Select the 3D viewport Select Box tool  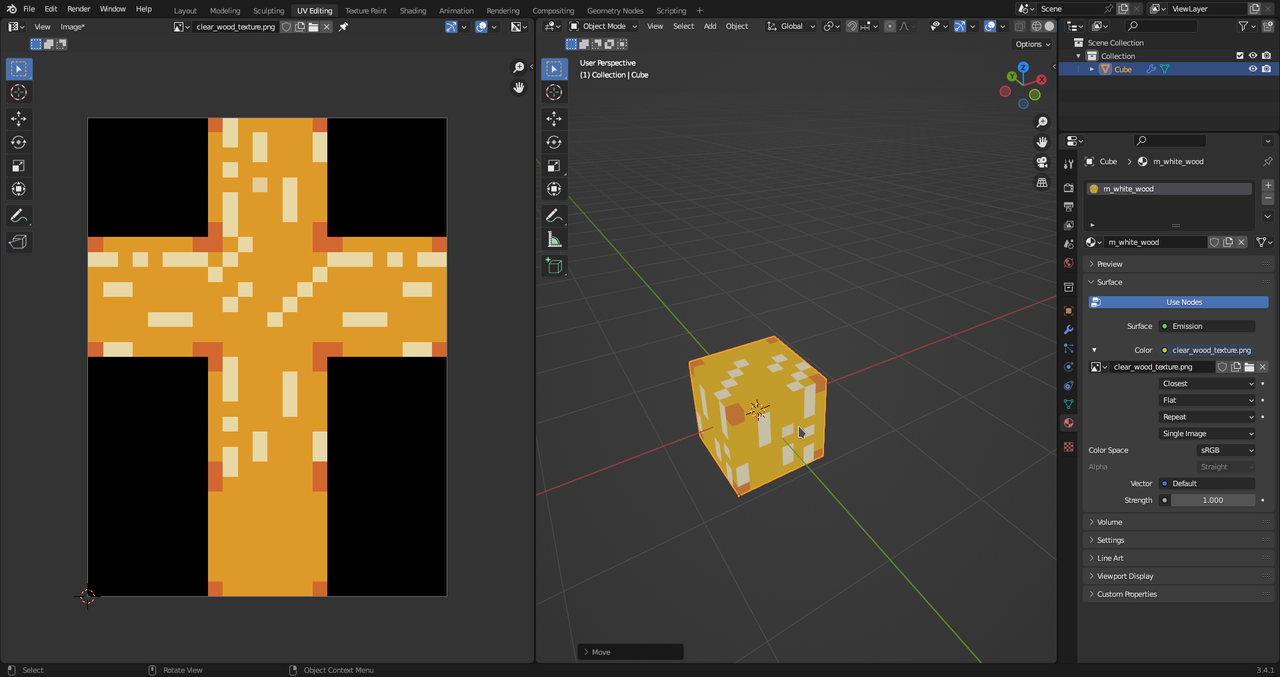(x=554, y=69)
